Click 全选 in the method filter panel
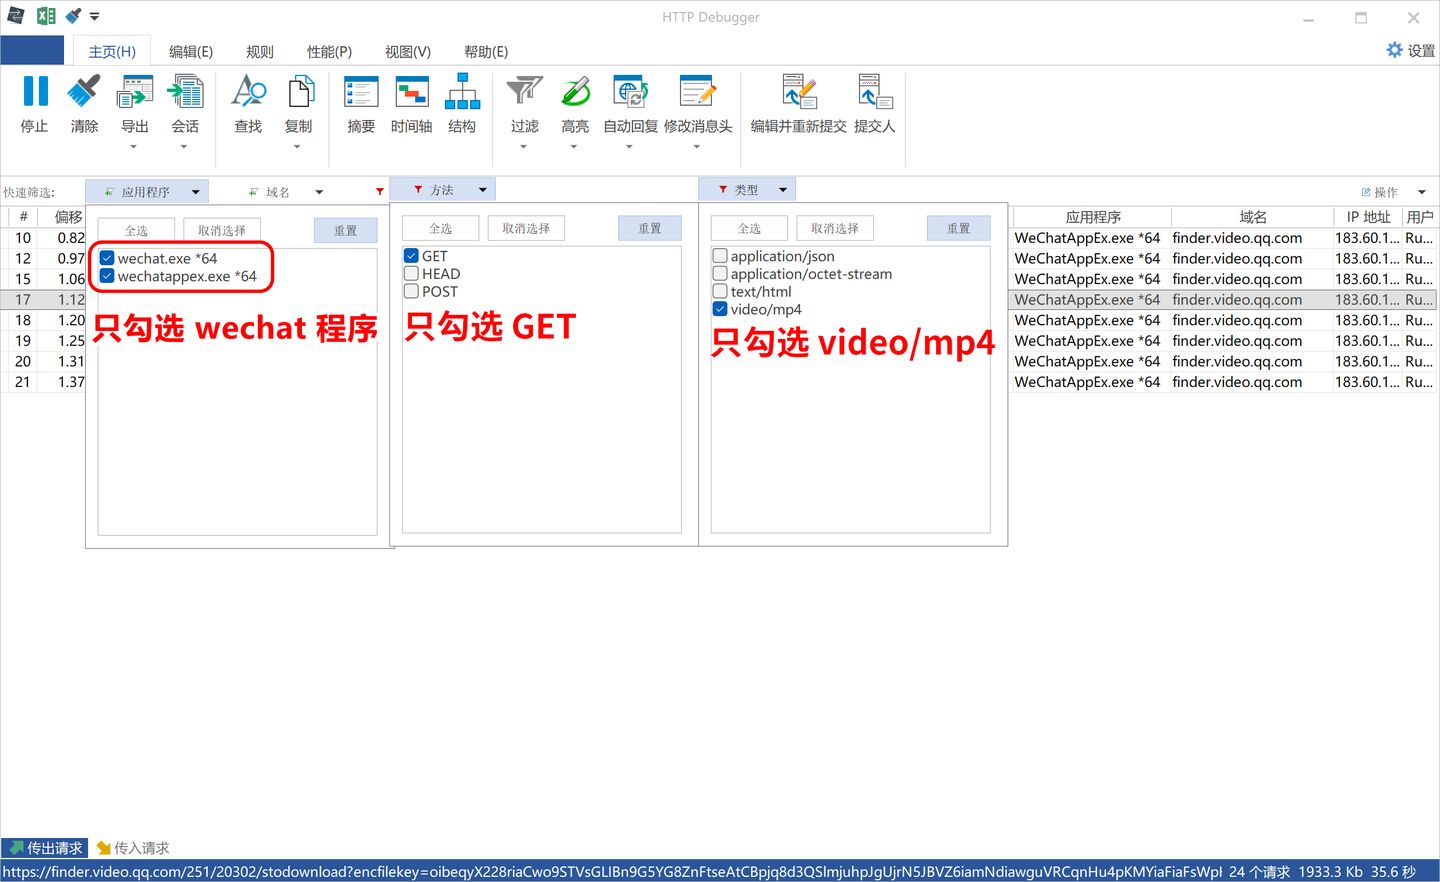This screenshot has height=882, width=1440. tap(441, 228)
